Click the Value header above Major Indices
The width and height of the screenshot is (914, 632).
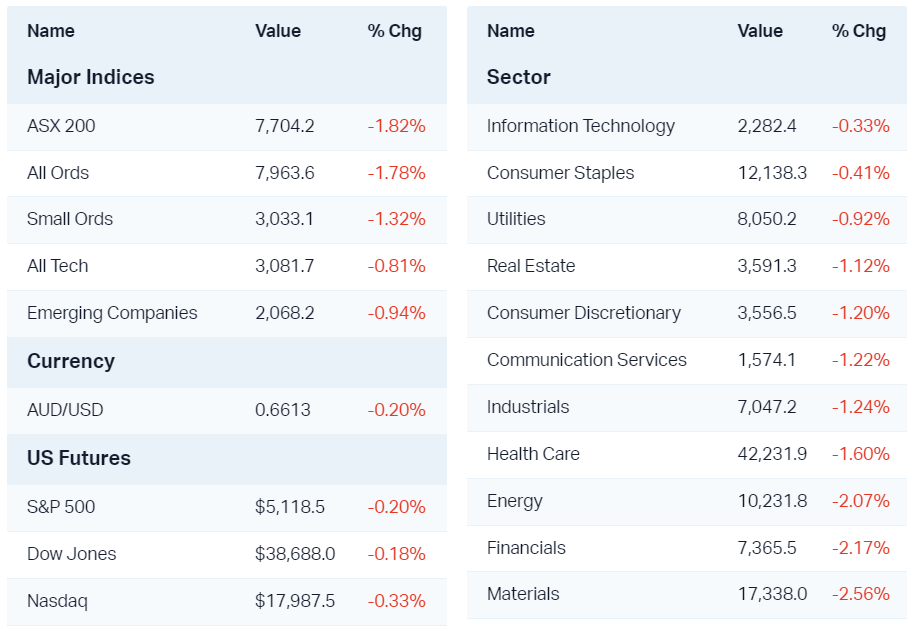(x=278, y=31)
